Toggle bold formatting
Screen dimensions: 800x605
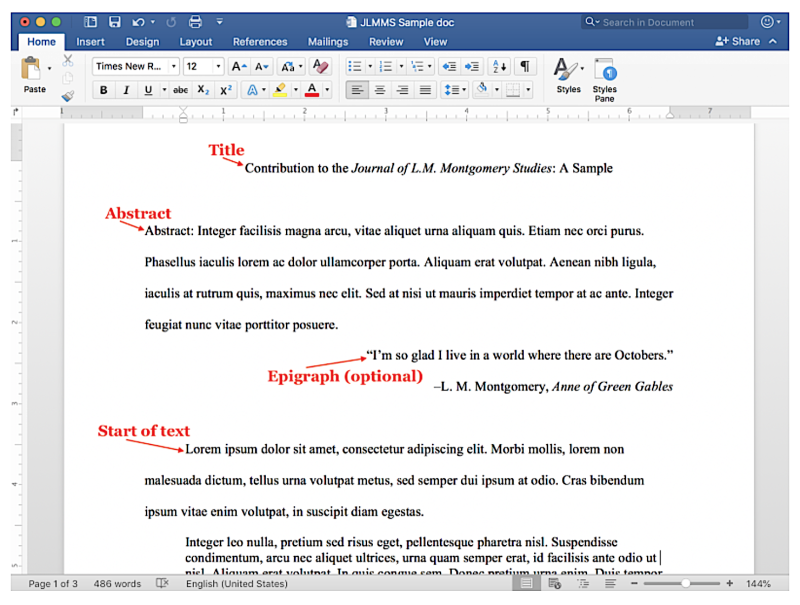103,90
